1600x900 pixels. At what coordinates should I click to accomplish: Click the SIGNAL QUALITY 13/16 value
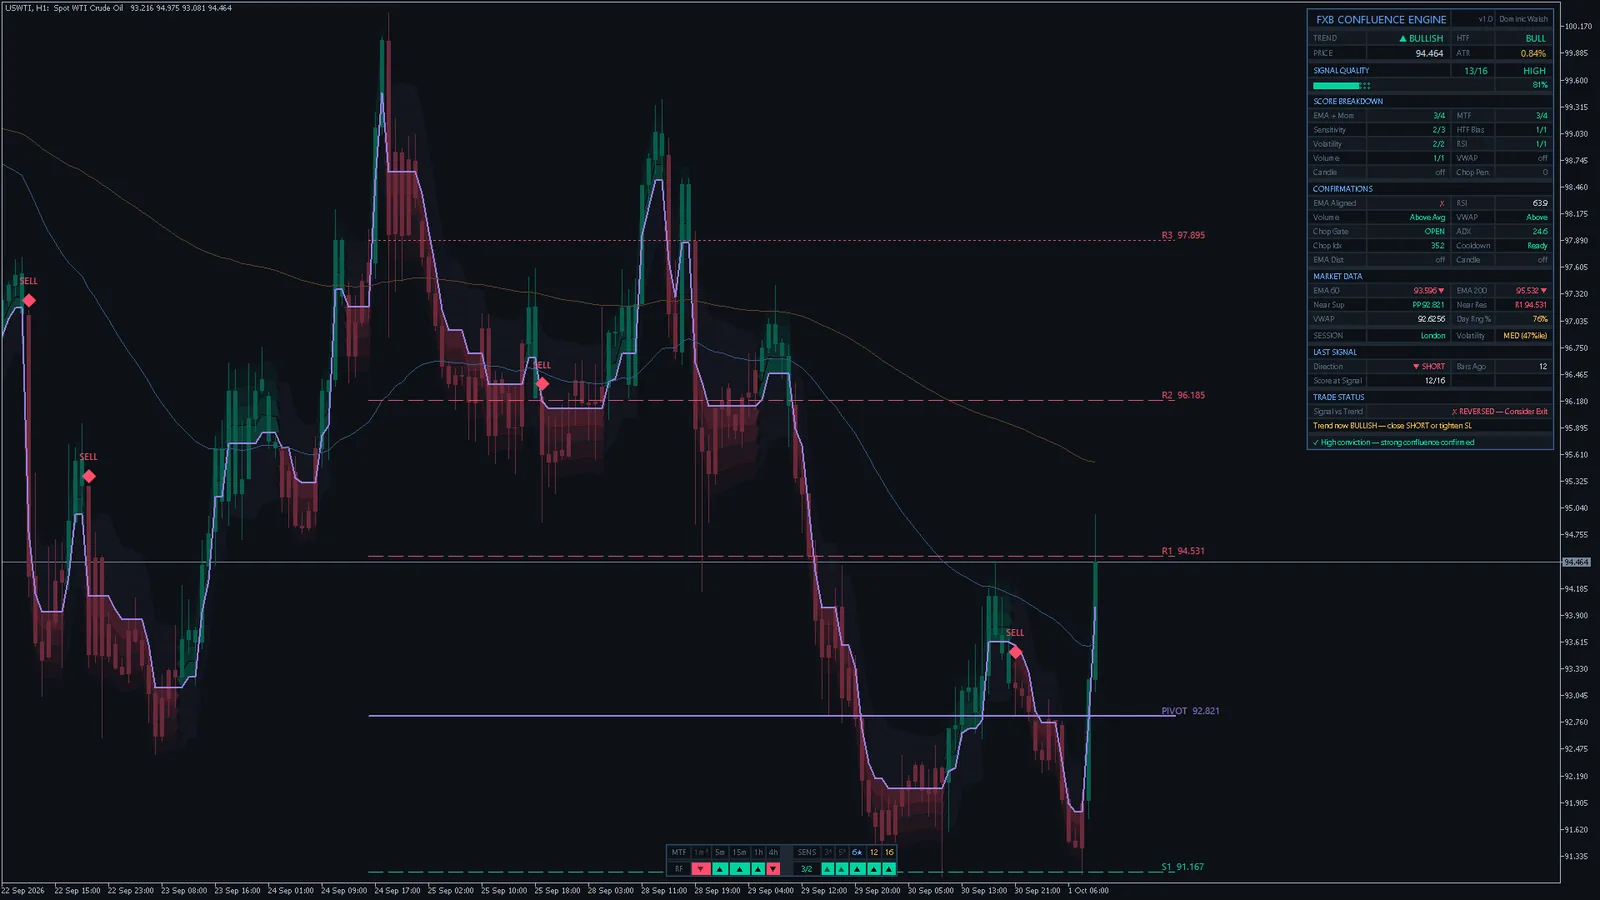click(1475, 71)
